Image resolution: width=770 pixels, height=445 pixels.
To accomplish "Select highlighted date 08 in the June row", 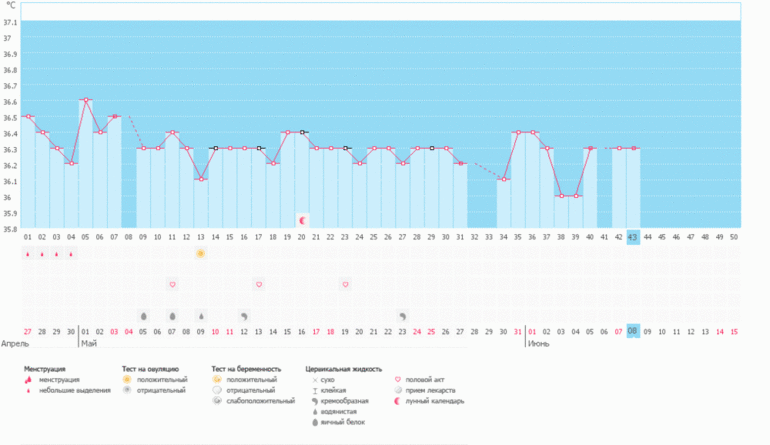I will (633, 331).
